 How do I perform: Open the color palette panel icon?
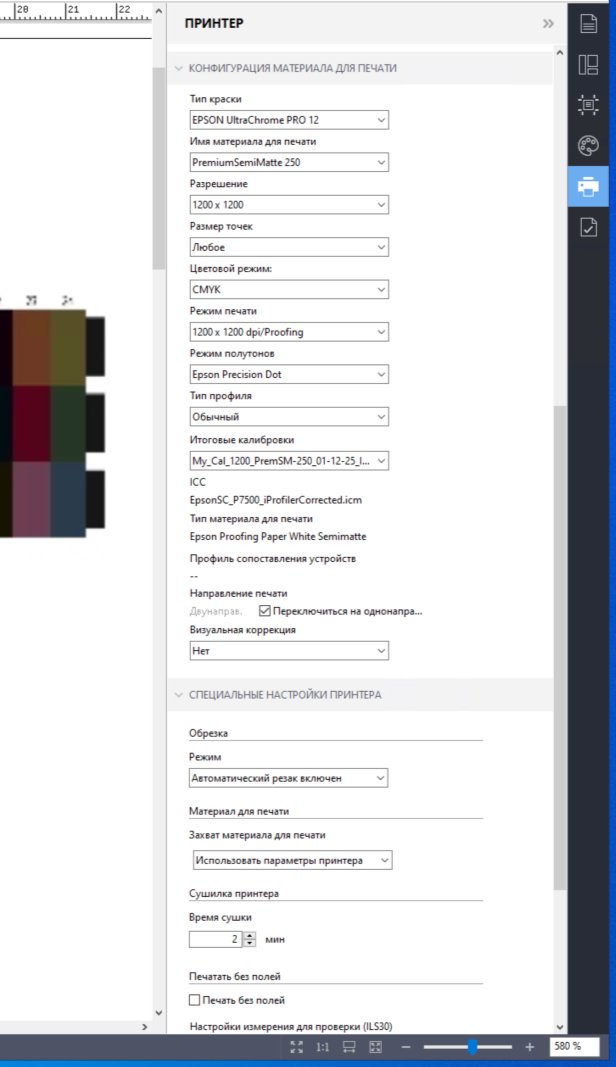(588, 145)
